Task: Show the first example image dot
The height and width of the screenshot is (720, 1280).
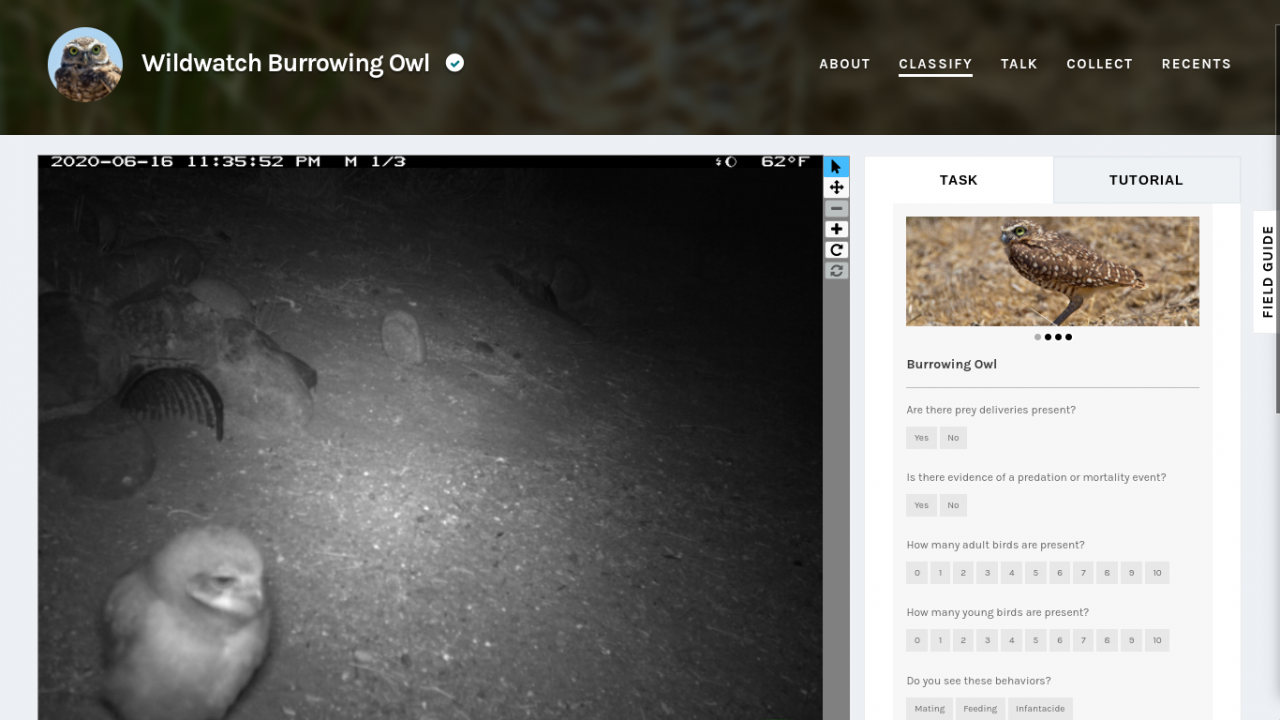Action: 1037,337
